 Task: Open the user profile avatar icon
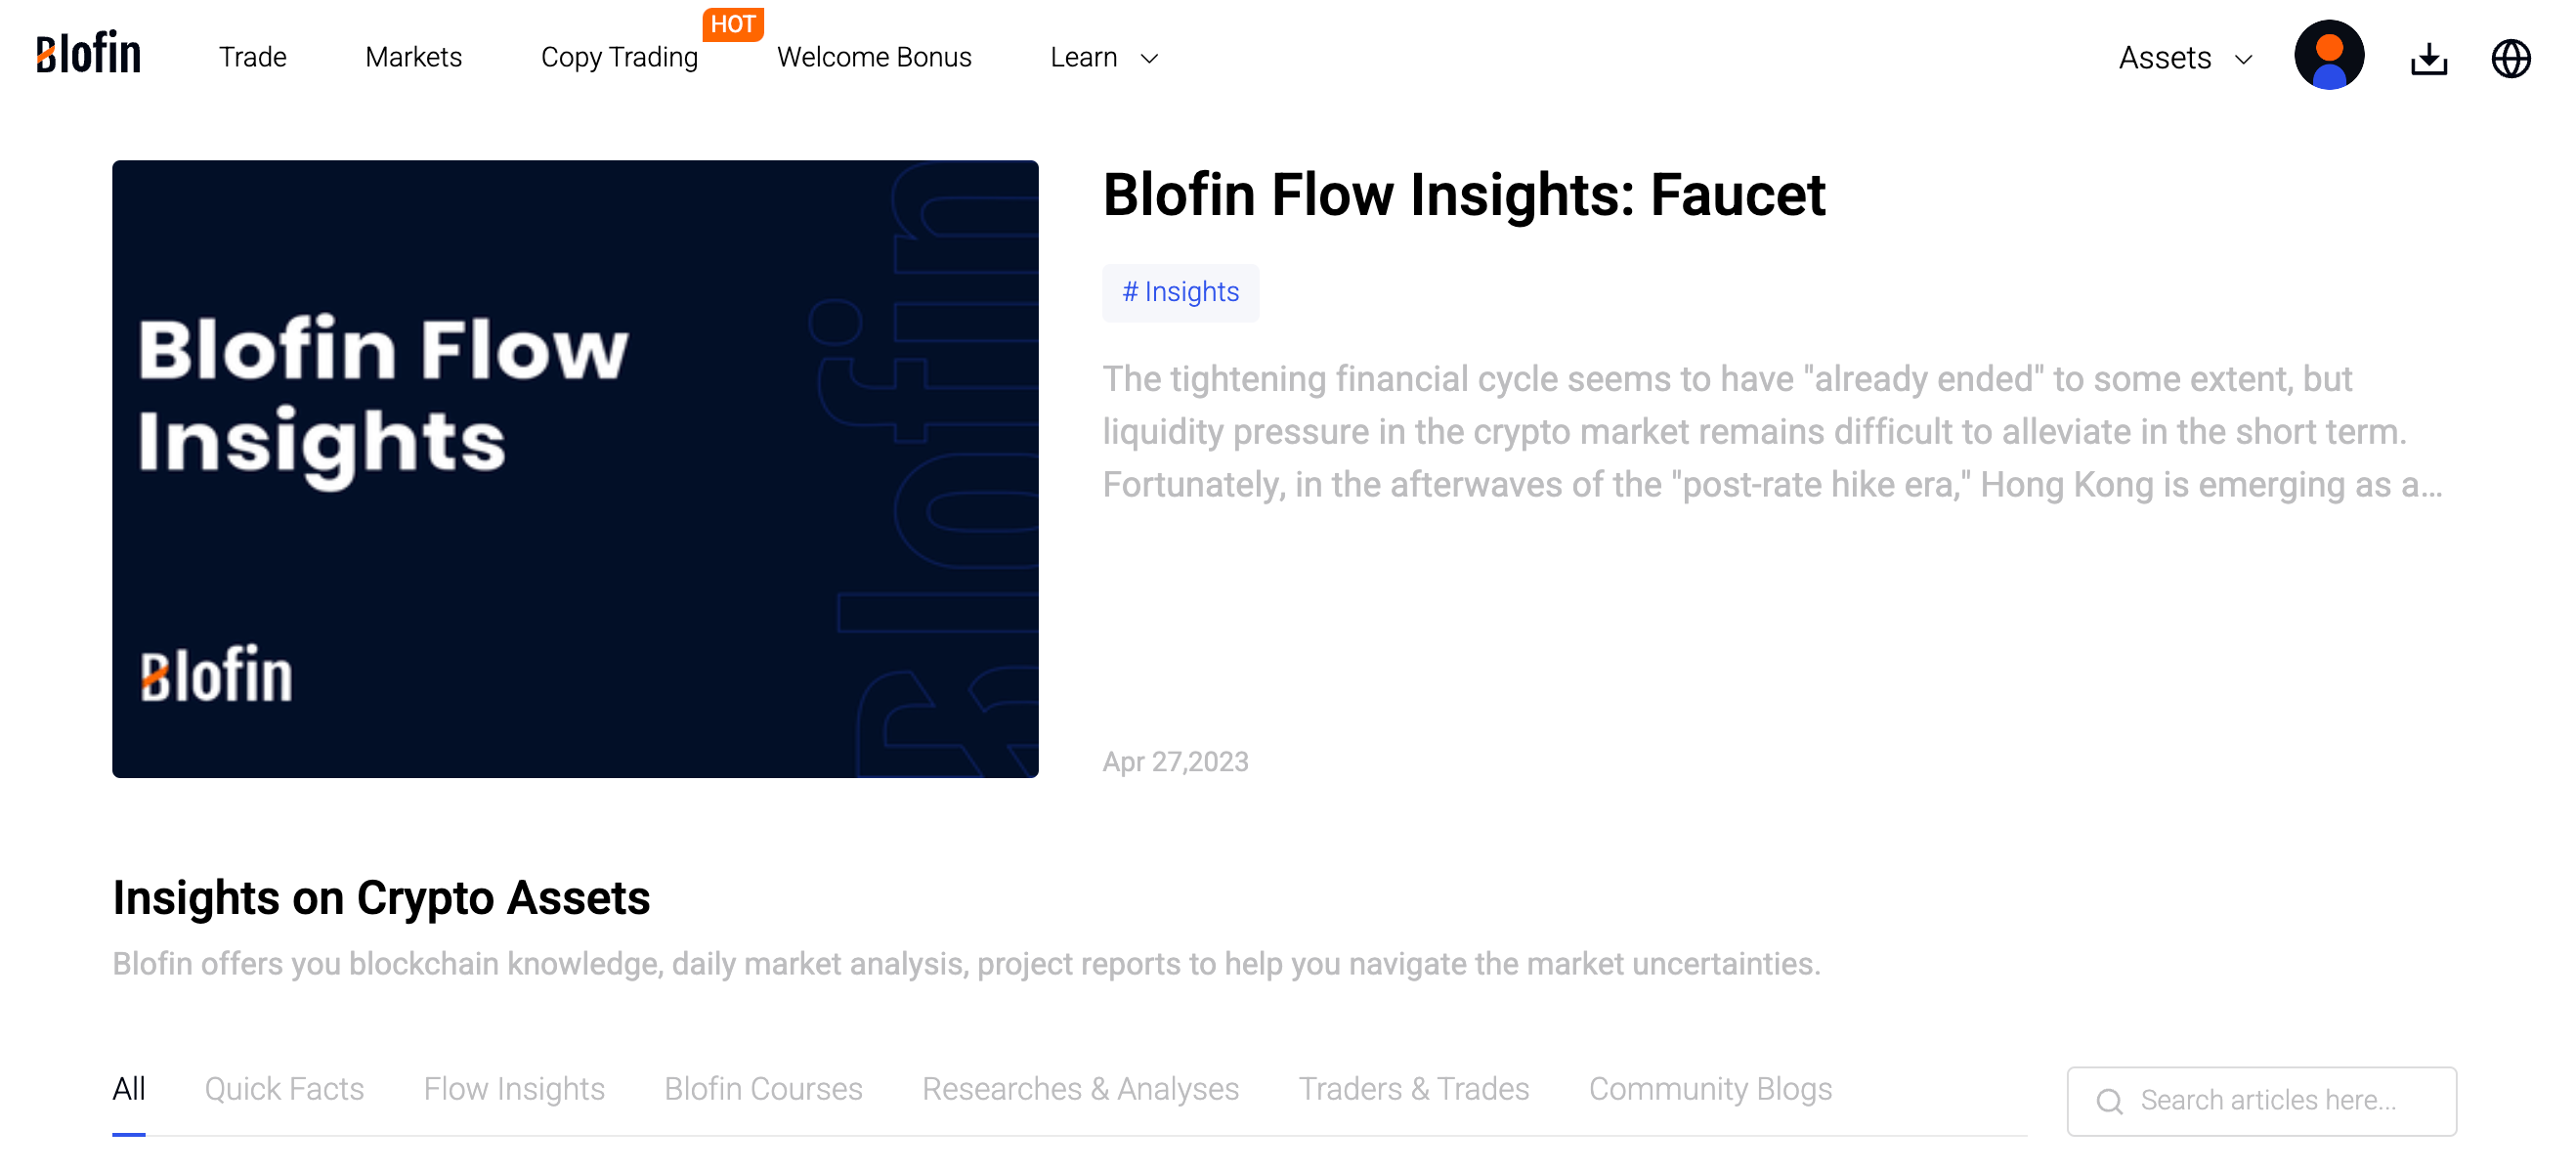pyautogui.click(x=2329, y=56)
